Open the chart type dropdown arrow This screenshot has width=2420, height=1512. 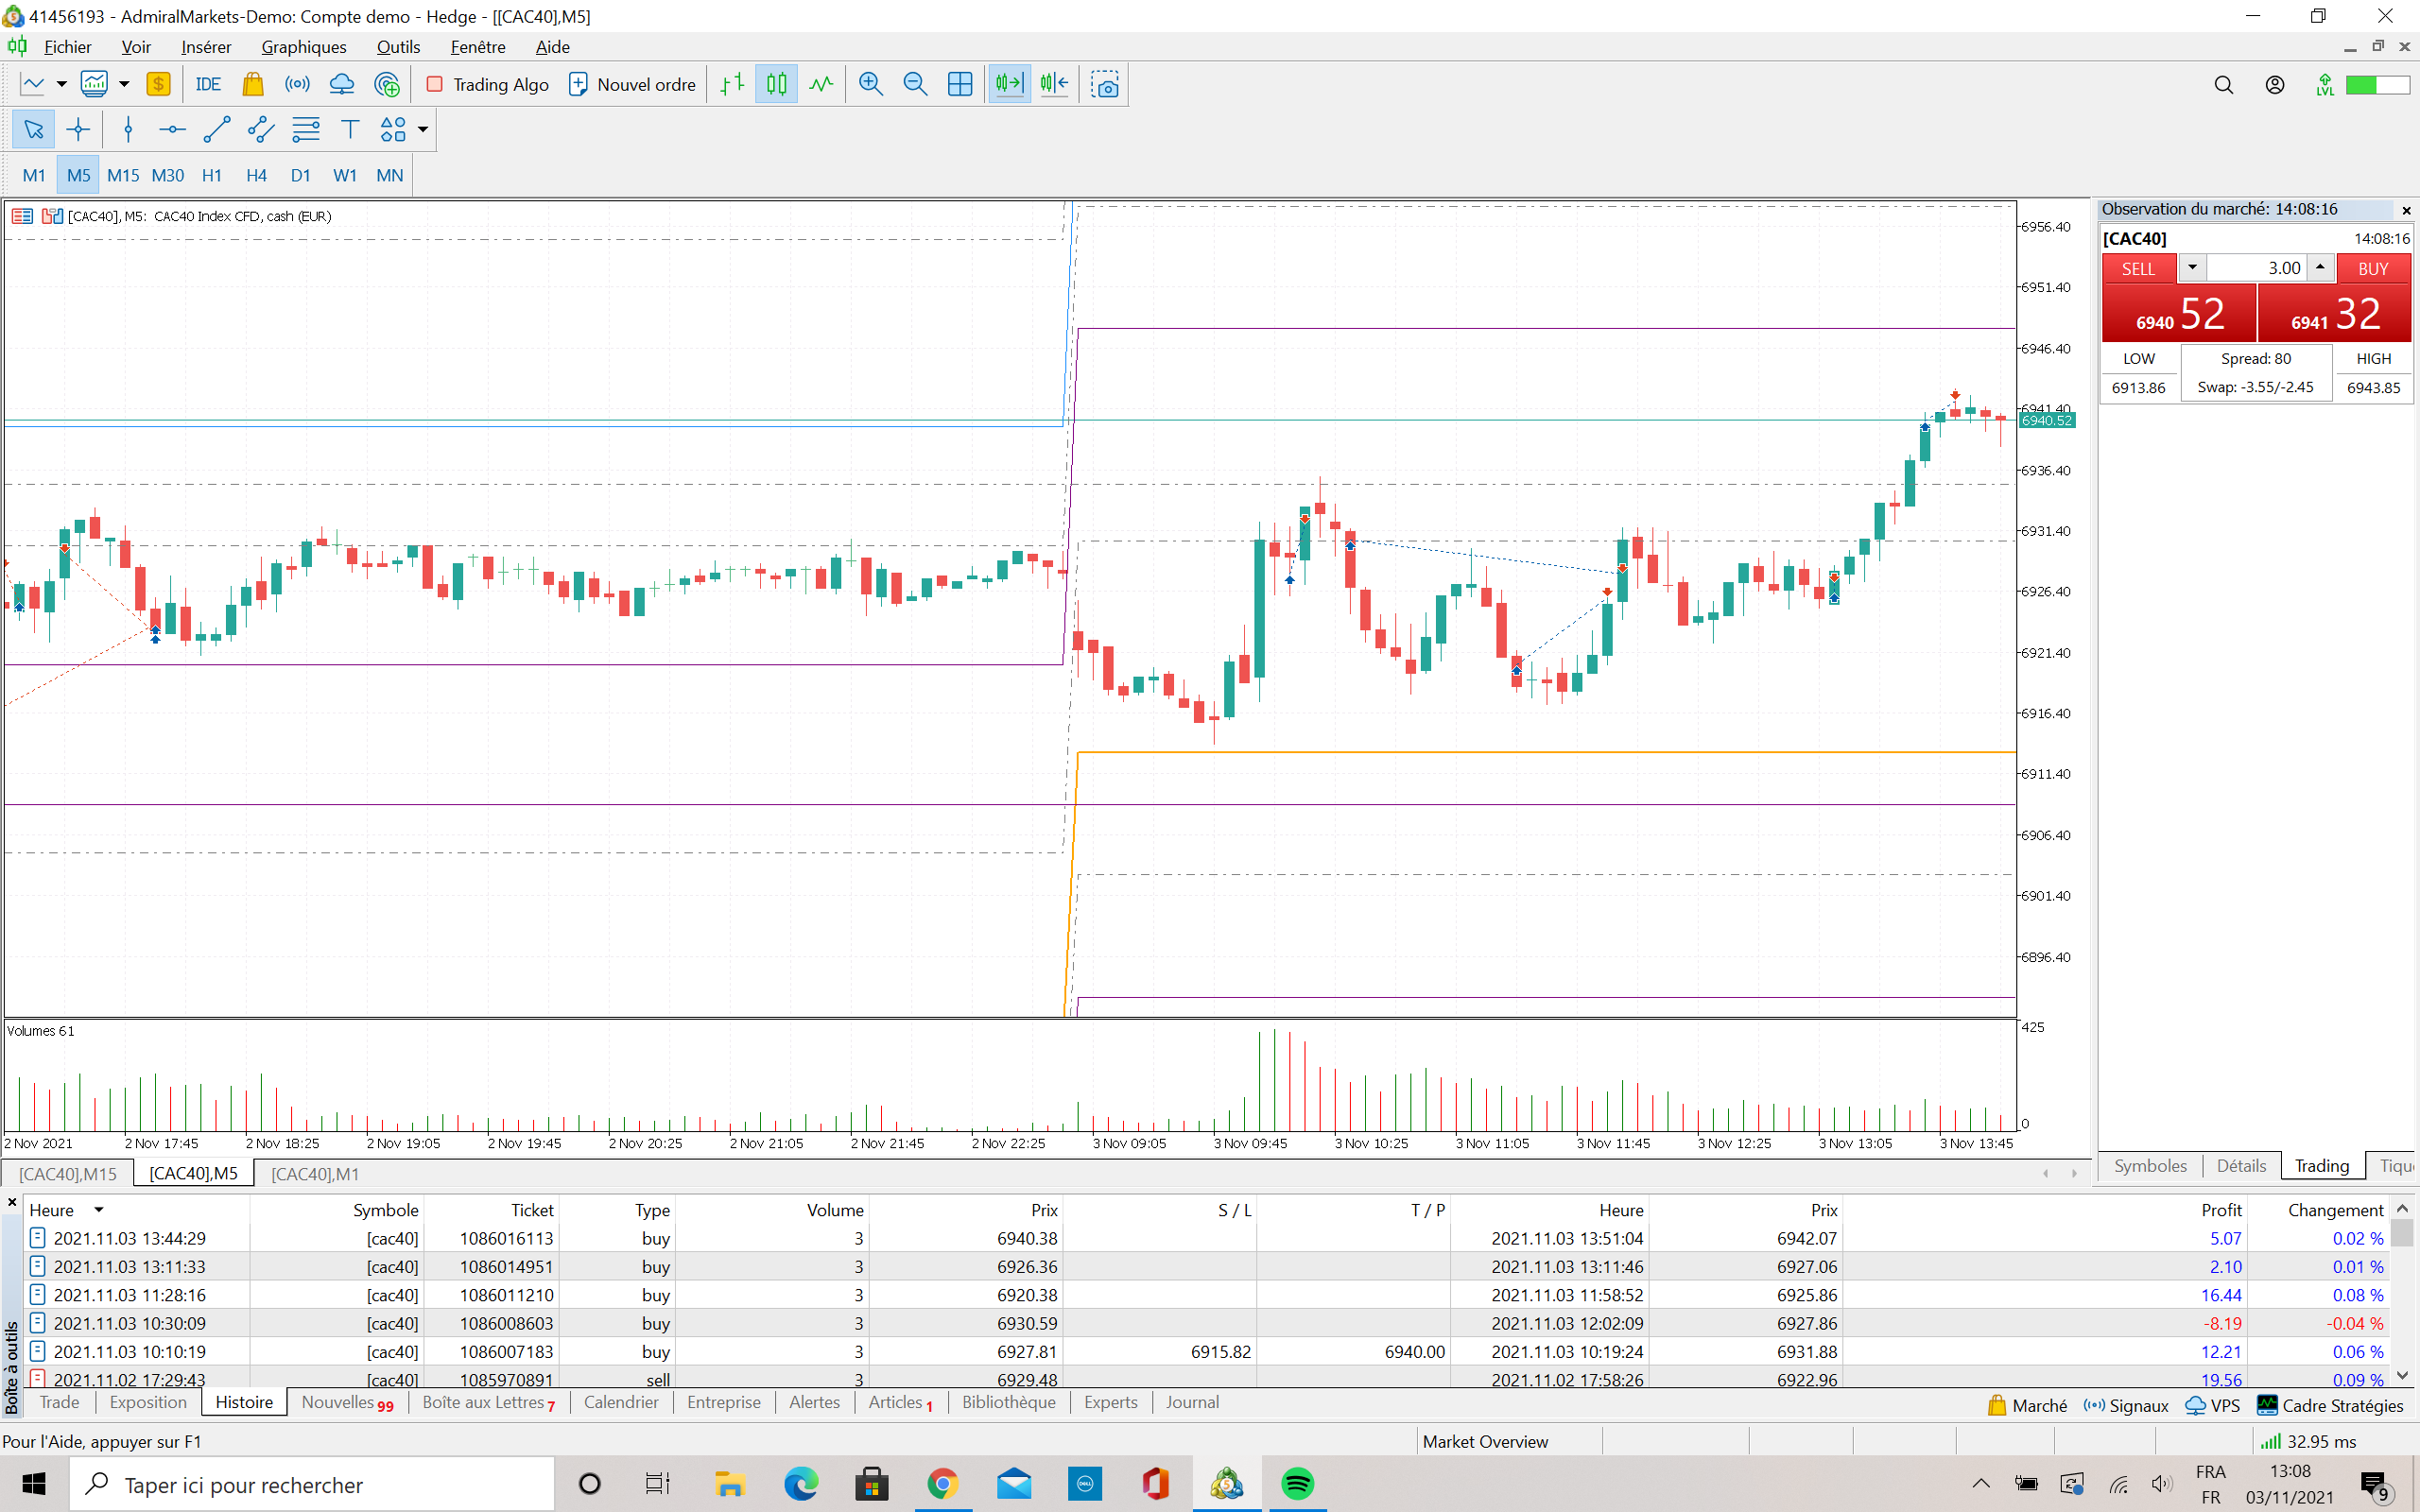61,85
